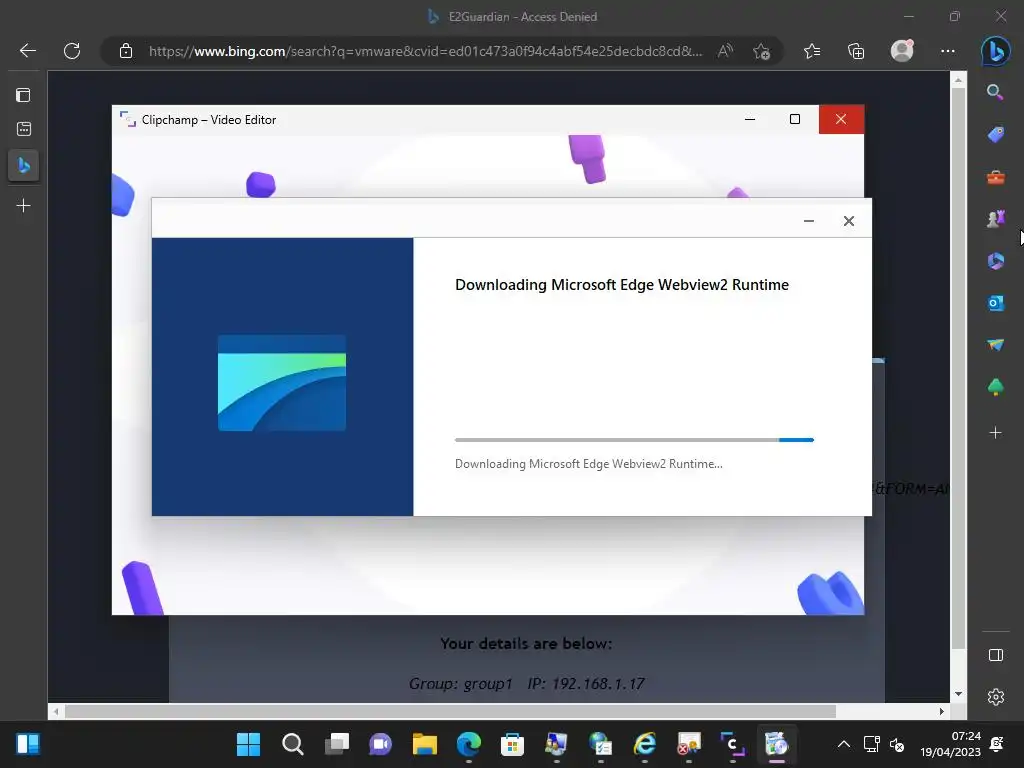
Task: Switch to Webview2 installer on taskbar
Action: [776, 744]
